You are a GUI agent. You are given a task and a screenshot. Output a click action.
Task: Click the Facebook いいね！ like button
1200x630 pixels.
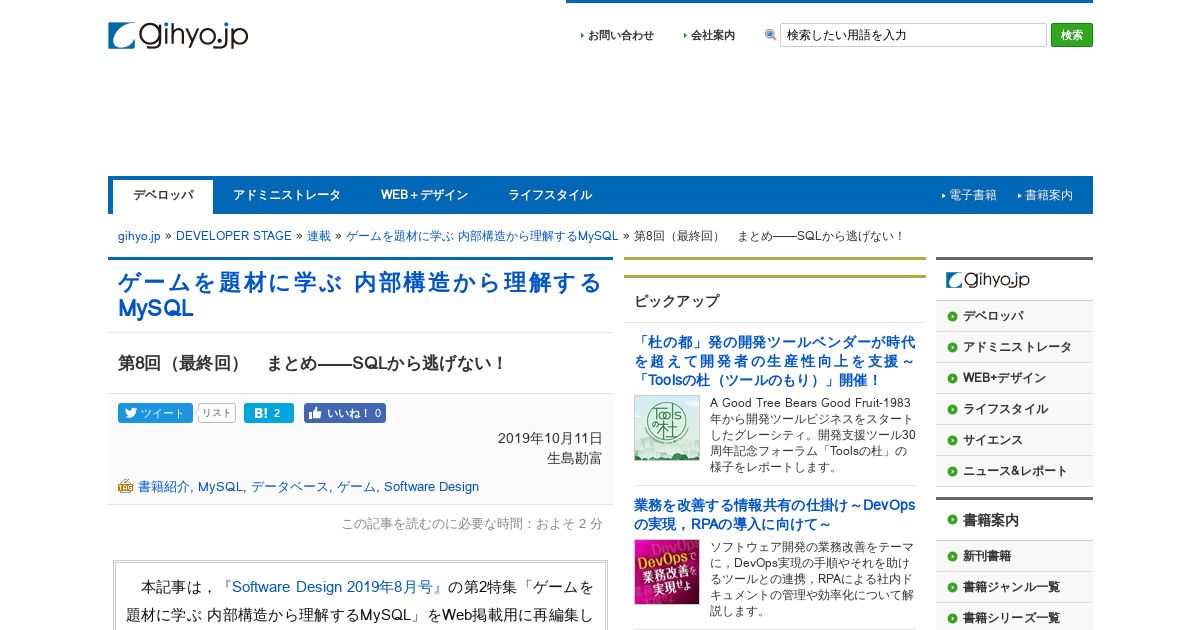[x=345, y=413]
